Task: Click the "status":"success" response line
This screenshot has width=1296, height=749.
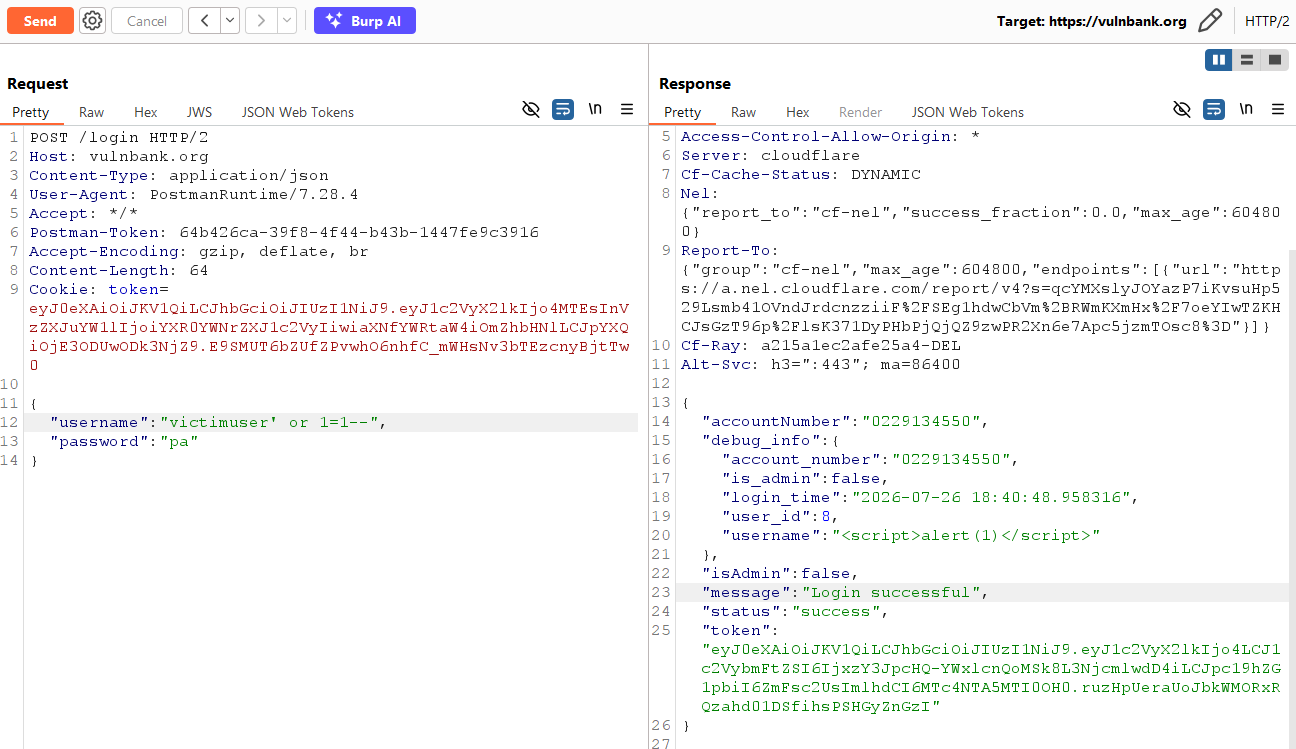Action: tap(796, 611)
